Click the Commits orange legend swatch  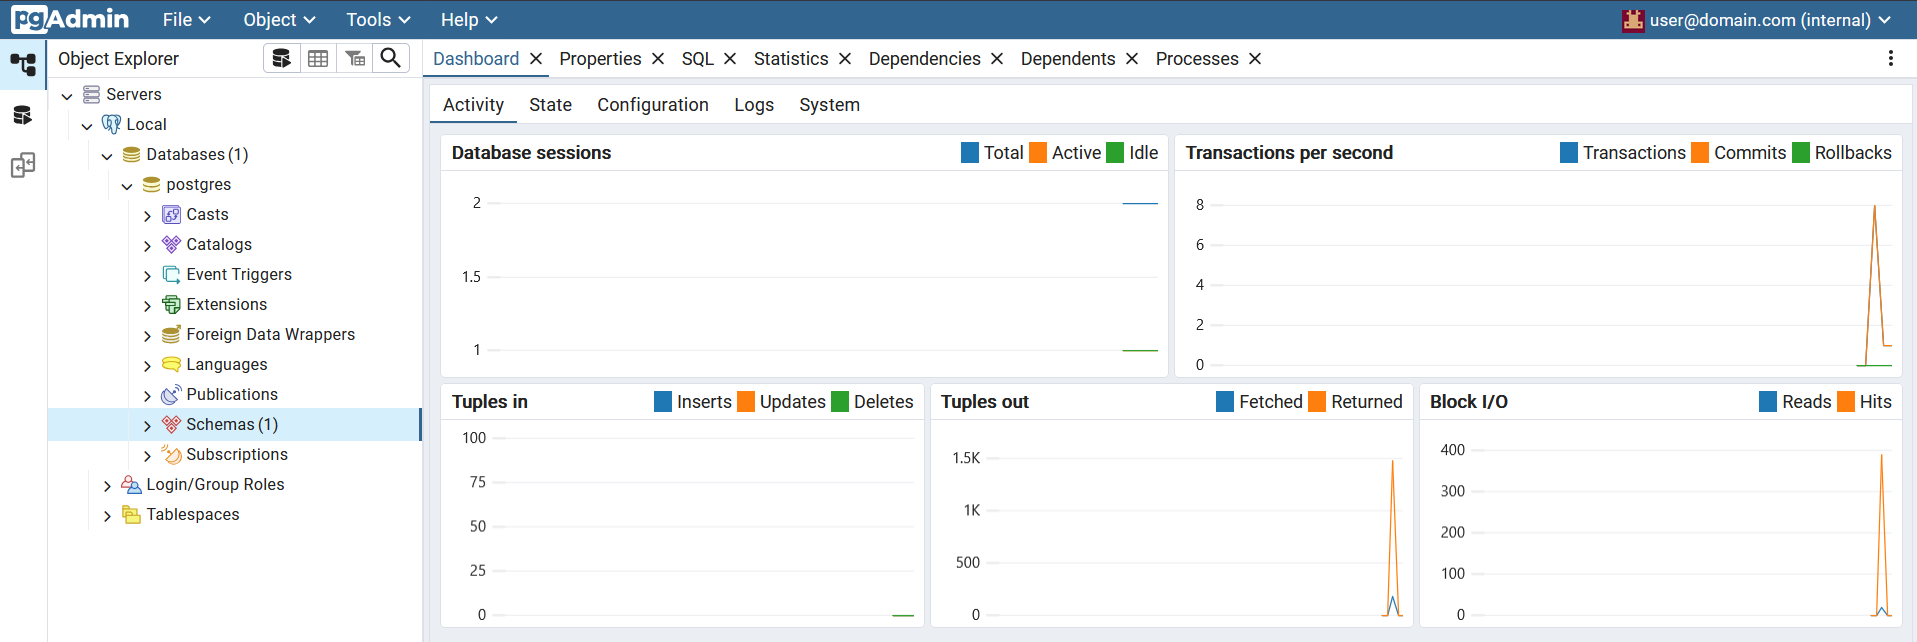[x=1700, y=152]
